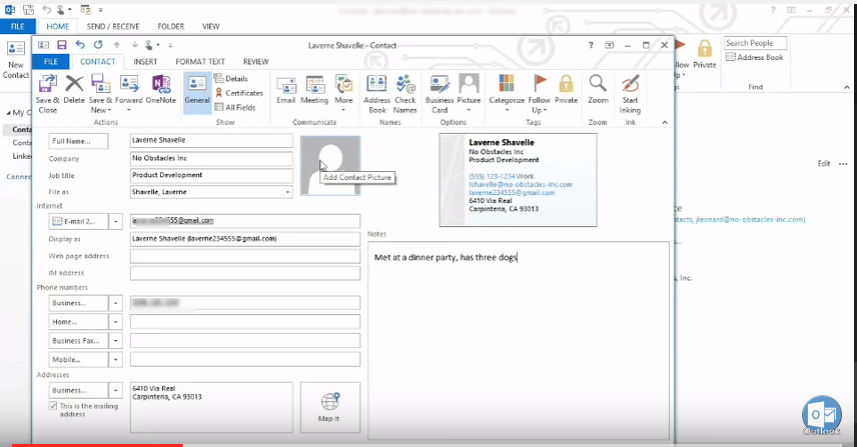Mark the contact as Private in contact ribbon
The width and height of the screenshot is (857, 447).
(566, 89)
